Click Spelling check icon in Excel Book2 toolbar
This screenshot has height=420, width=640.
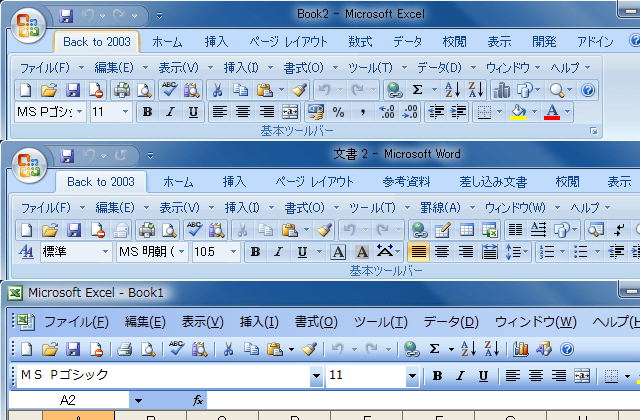pos(169,90)
